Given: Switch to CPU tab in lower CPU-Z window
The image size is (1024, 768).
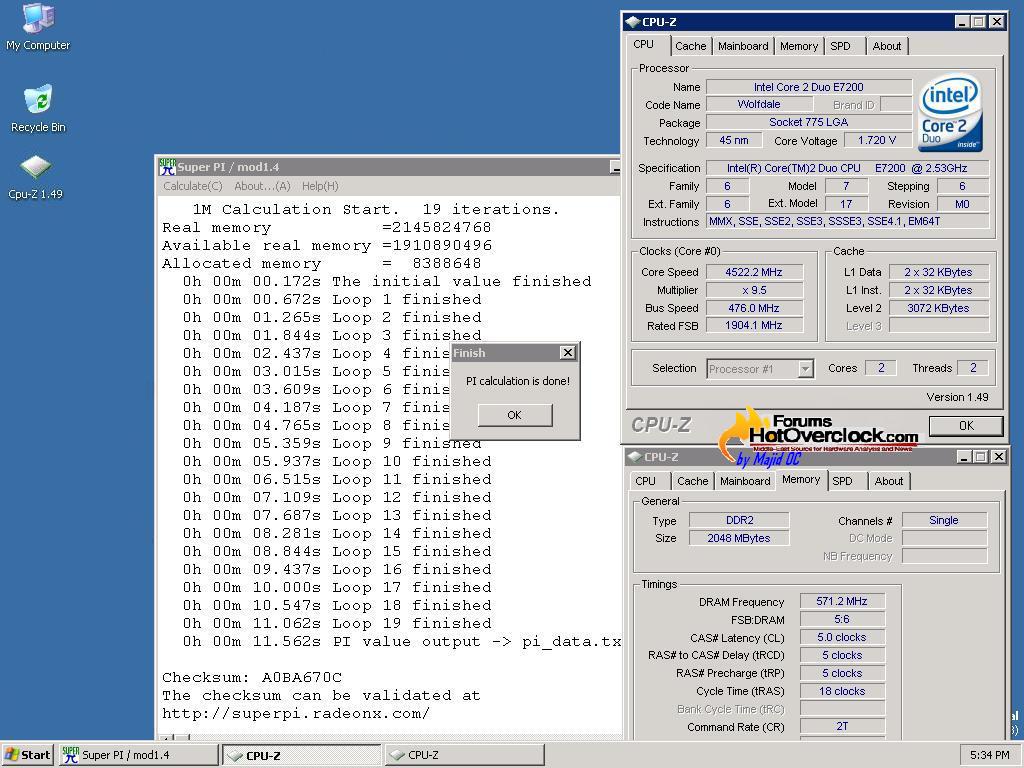Looking at the screenshot, I should tap(646, 481).
